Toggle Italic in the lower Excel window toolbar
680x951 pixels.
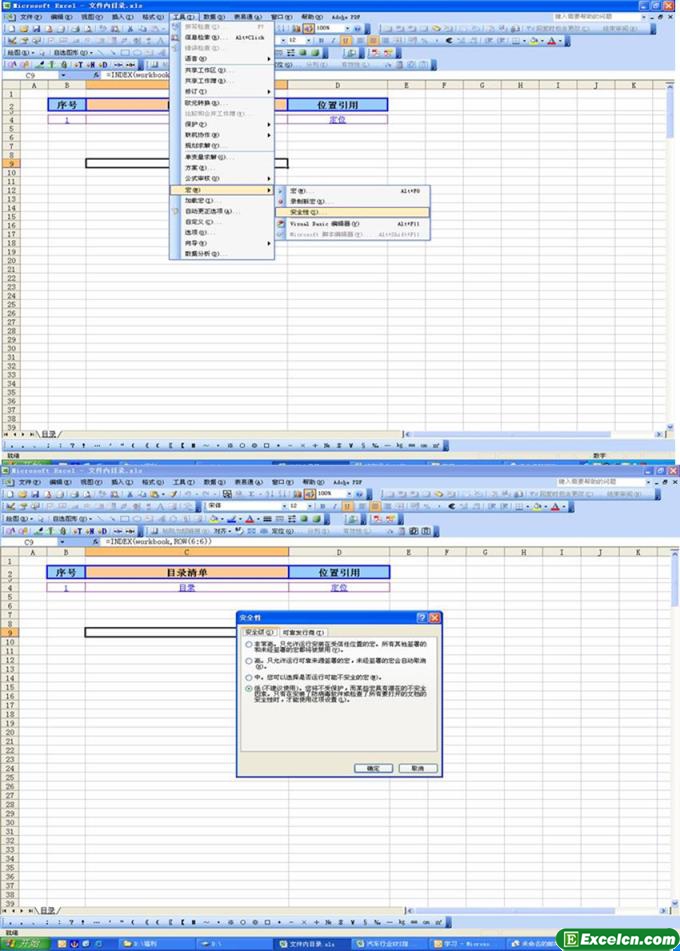coord(335,506)
